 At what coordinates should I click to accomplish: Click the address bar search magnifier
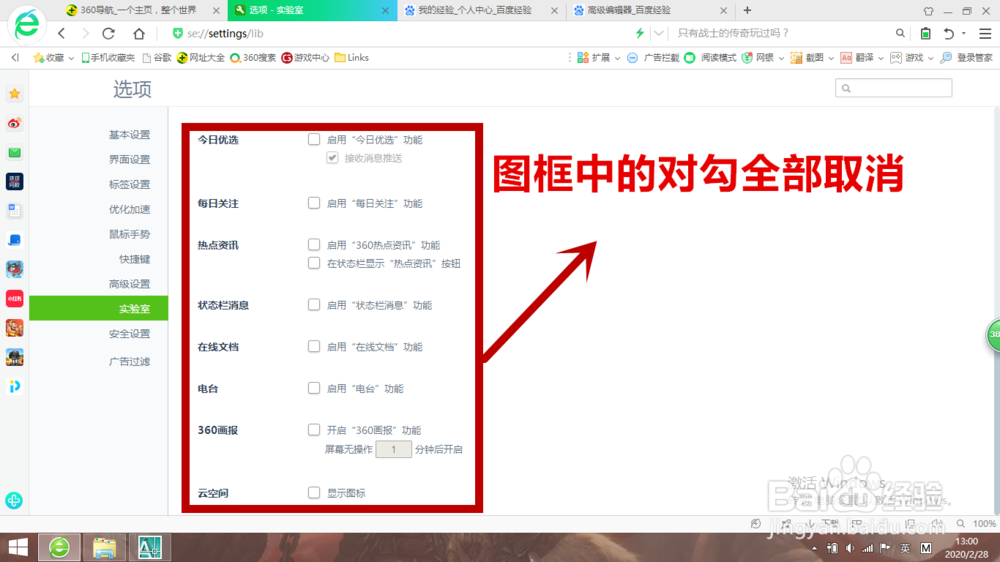pyautogui.click(x=900, y=33)
